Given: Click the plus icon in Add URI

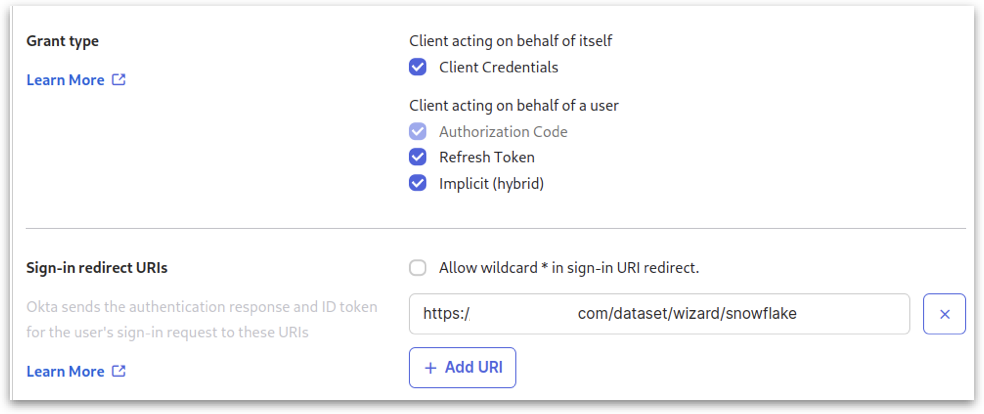Looking at the screenshot, I should tap(431, 367).
